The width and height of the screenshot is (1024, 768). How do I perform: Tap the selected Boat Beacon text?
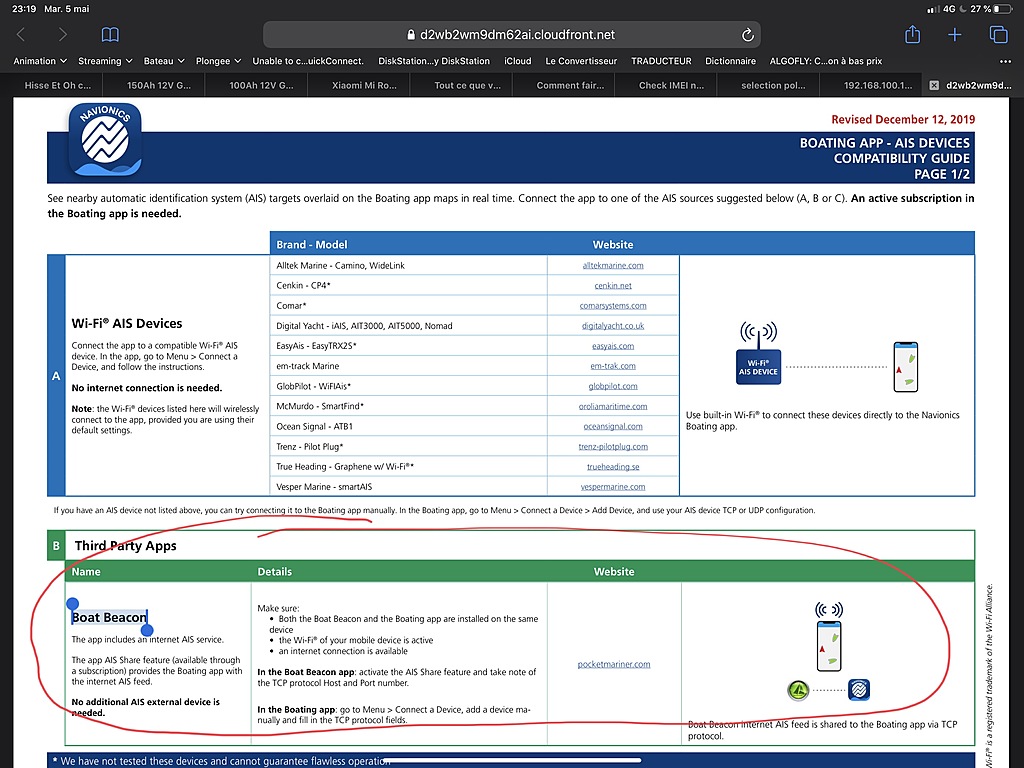coord(109,617)
